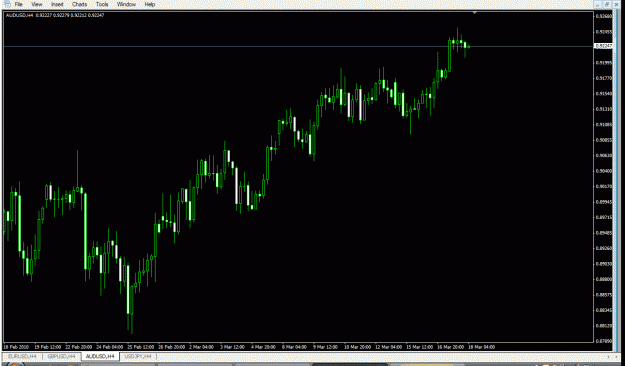Click the AUDUSD,H4 price info text in chart
Image resolution: width=625 pixels, height=366 pixels.
tap(55, 15)
